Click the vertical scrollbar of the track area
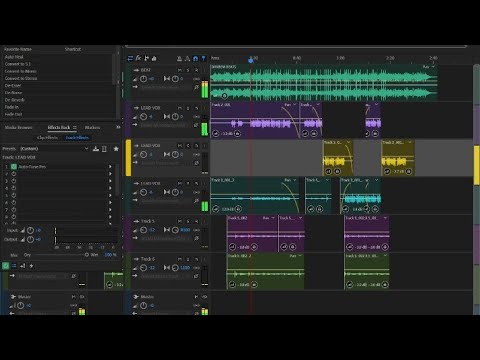Viewport: 480px width, 360px height. click(x=476, y=188)
